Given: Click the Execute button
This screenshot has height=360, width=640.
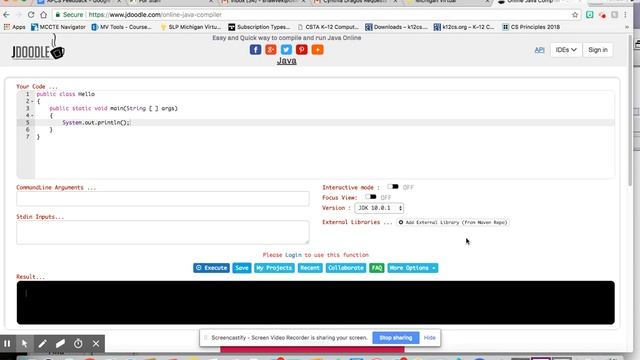Looking at the screenshot, I should click(211, 268).
